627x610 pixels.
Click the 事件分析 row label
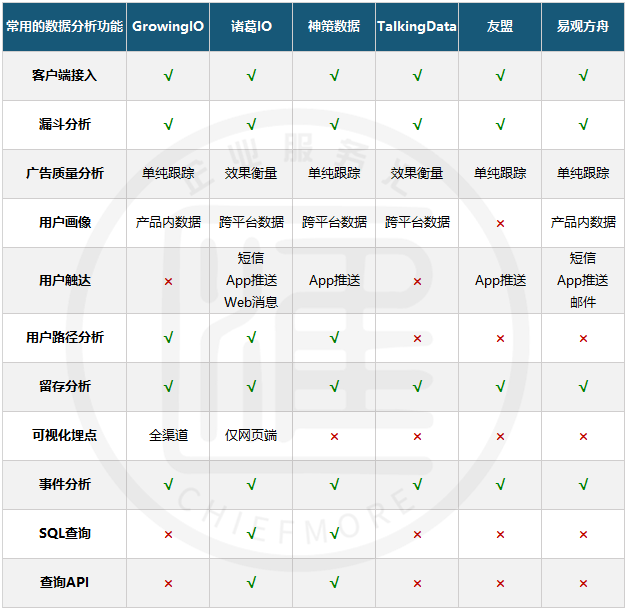point(64,484)
